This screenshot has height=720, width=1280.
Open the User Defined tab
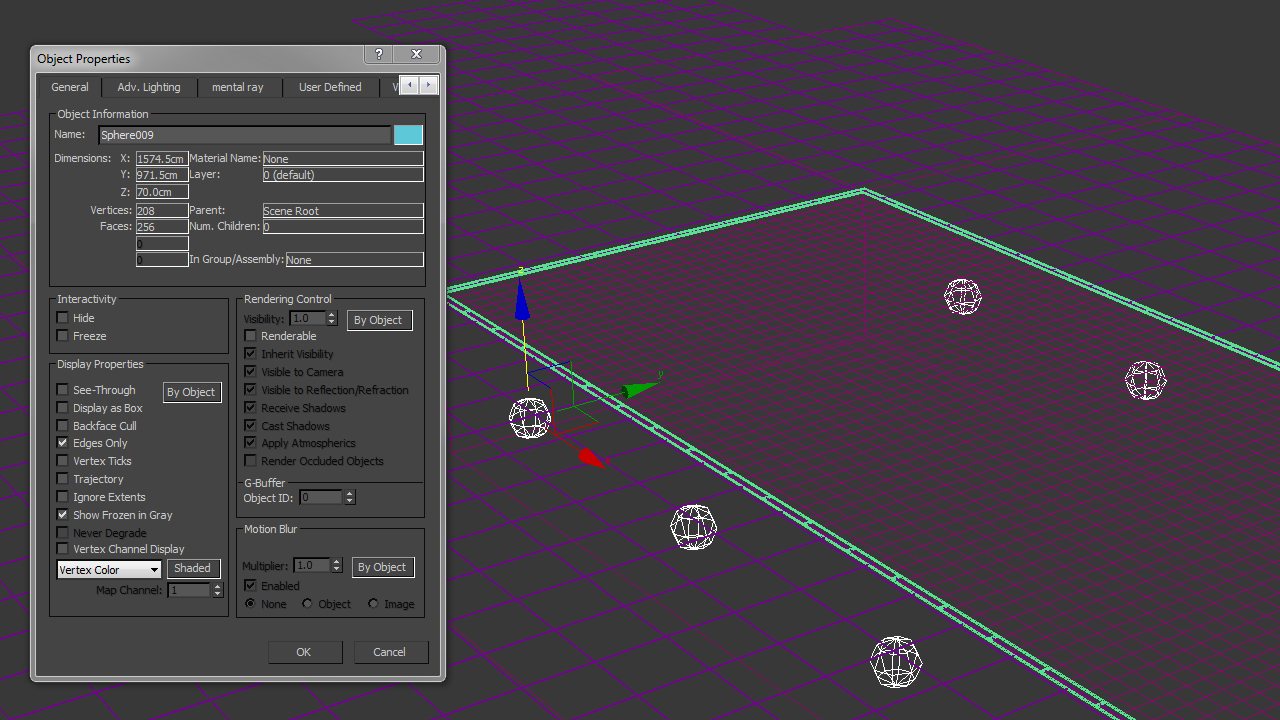(330, 87)
